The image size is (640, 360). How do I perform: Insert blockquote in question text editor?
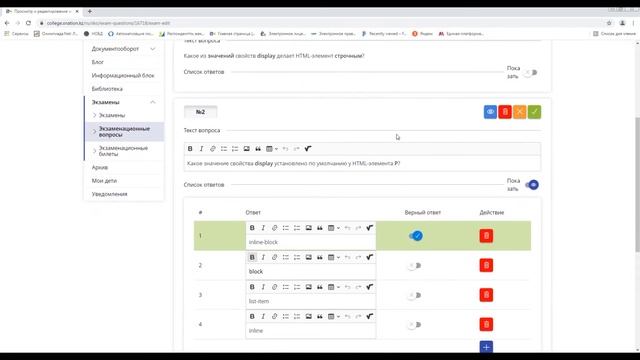click(x=258, y=149)
